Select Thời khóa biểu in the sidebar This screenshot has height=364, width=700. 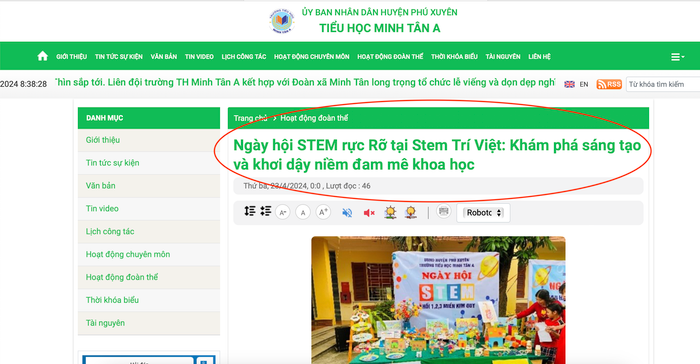[149, 300]
